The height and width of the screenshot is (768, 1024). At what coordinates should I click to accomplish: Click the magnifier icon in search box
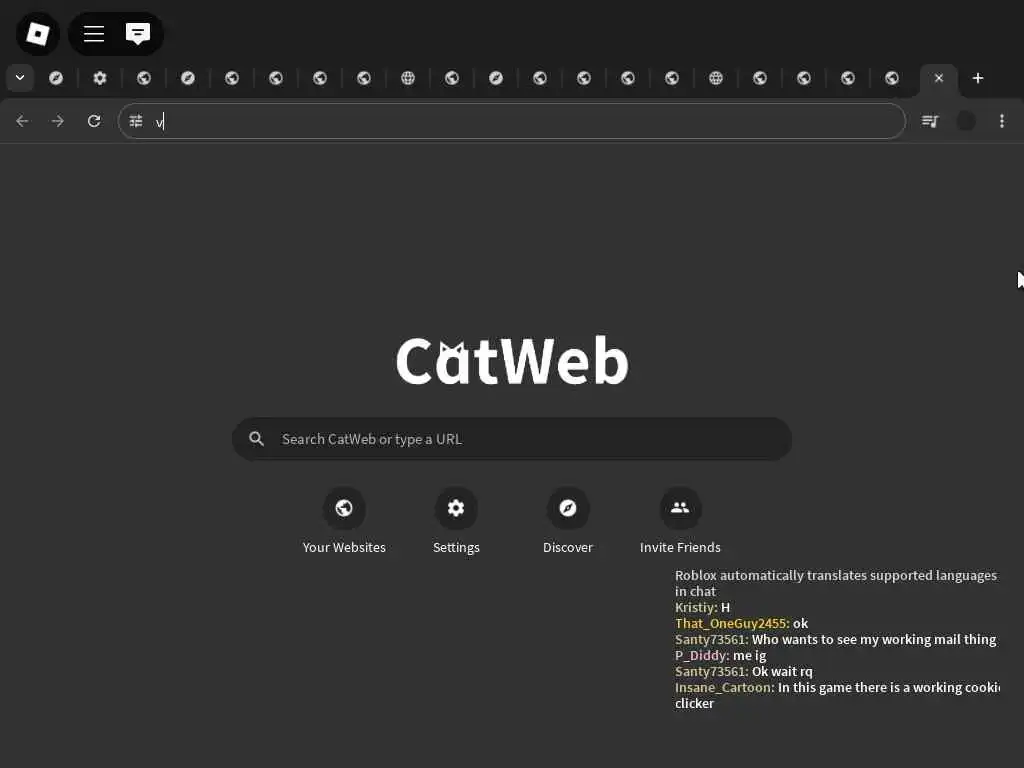(x=257, y=439)
